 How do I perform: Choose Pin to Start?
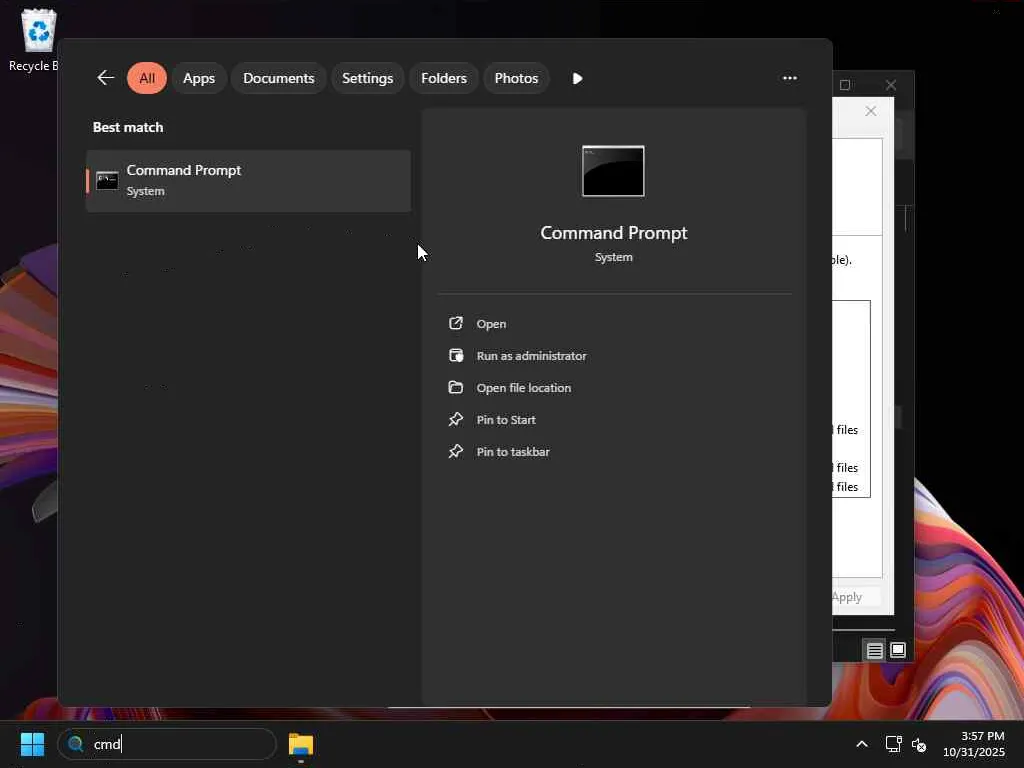(505, 420)
